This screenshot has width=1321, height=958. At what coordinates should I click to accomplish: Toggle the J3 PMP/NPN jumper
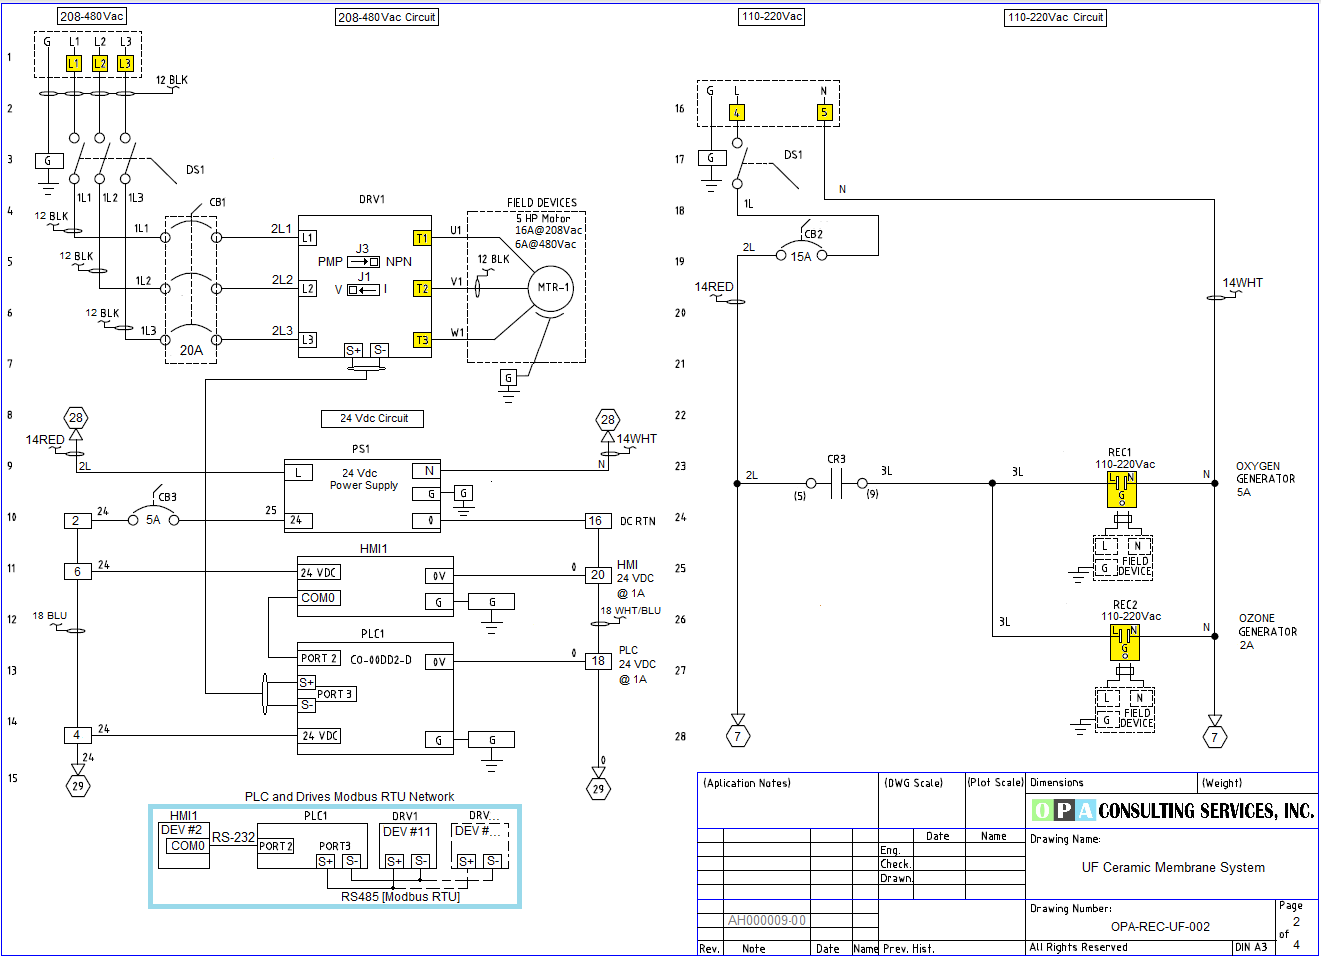point(363,262)
